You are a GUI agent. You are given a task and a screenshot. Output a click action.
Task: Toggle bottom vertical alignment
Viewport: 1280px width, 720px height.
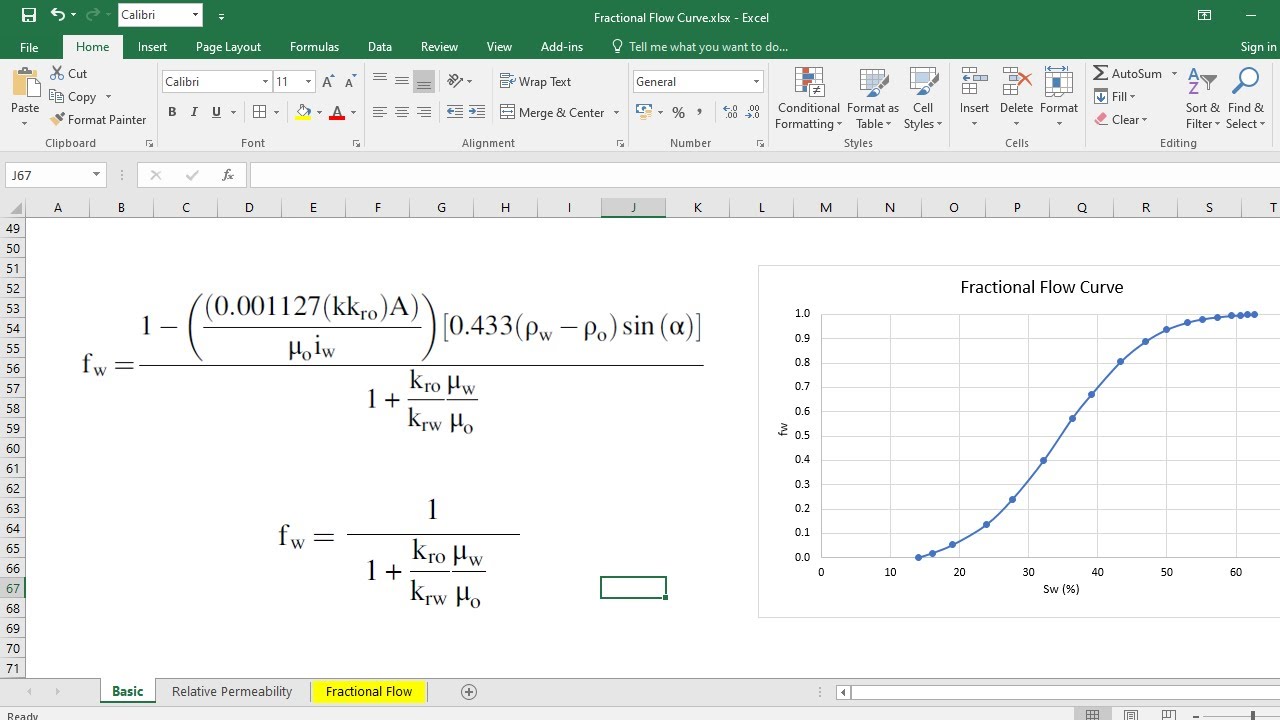pyautogui.click(x=424, y=82)
